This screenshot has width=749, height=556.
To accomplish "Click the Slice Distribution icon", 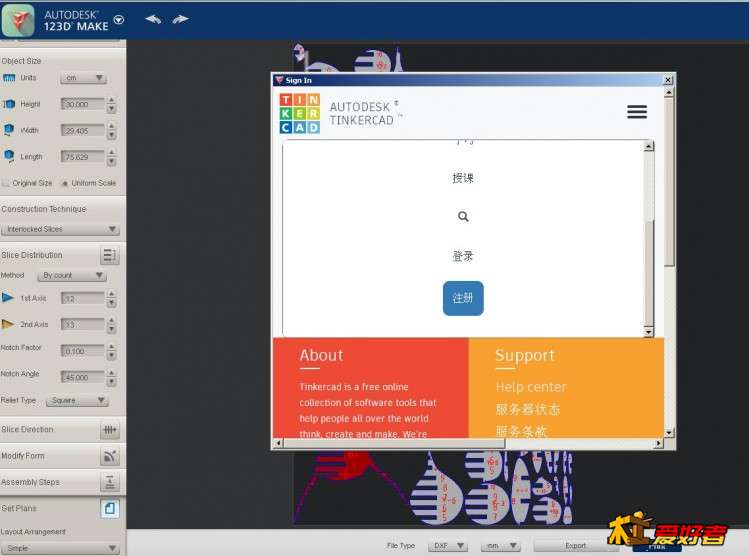I will tap(110, 256).
